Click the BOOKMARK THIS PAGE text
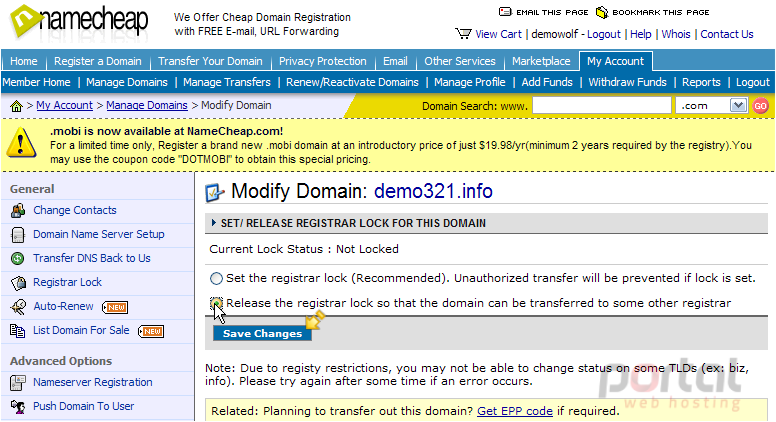The height and width of the screenshot is (422, 776). click(x=661, y=12)
